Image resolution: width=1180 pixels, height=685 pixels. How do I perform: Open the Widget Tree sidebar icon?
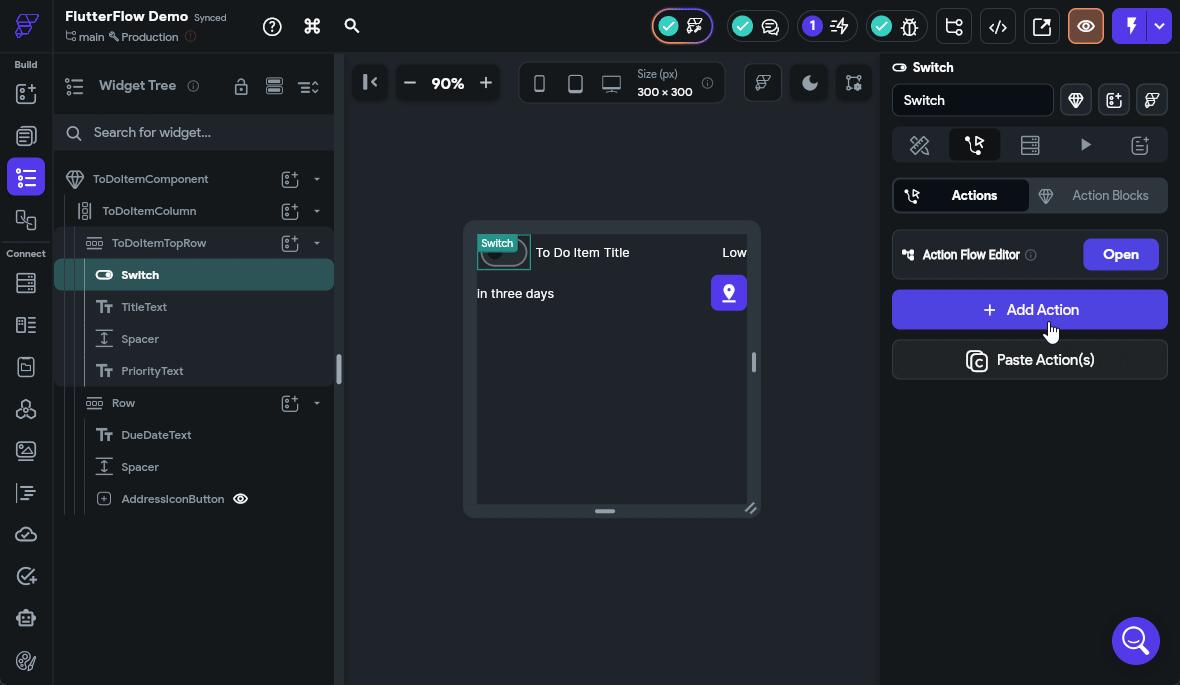(x=26, y=178)
